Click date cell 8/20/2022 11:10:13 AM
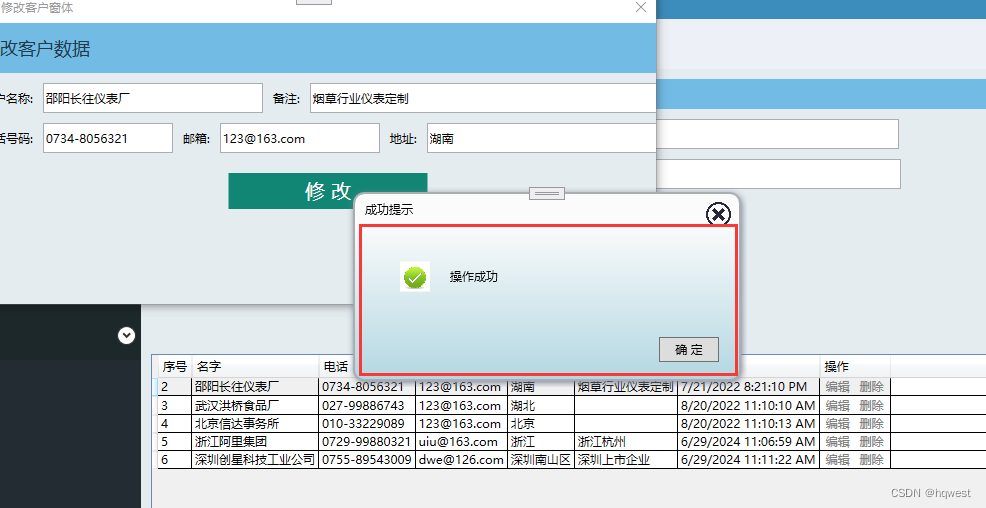Image resolution: width=986 pixels, height=508 pixels. [x=748, y=423]
